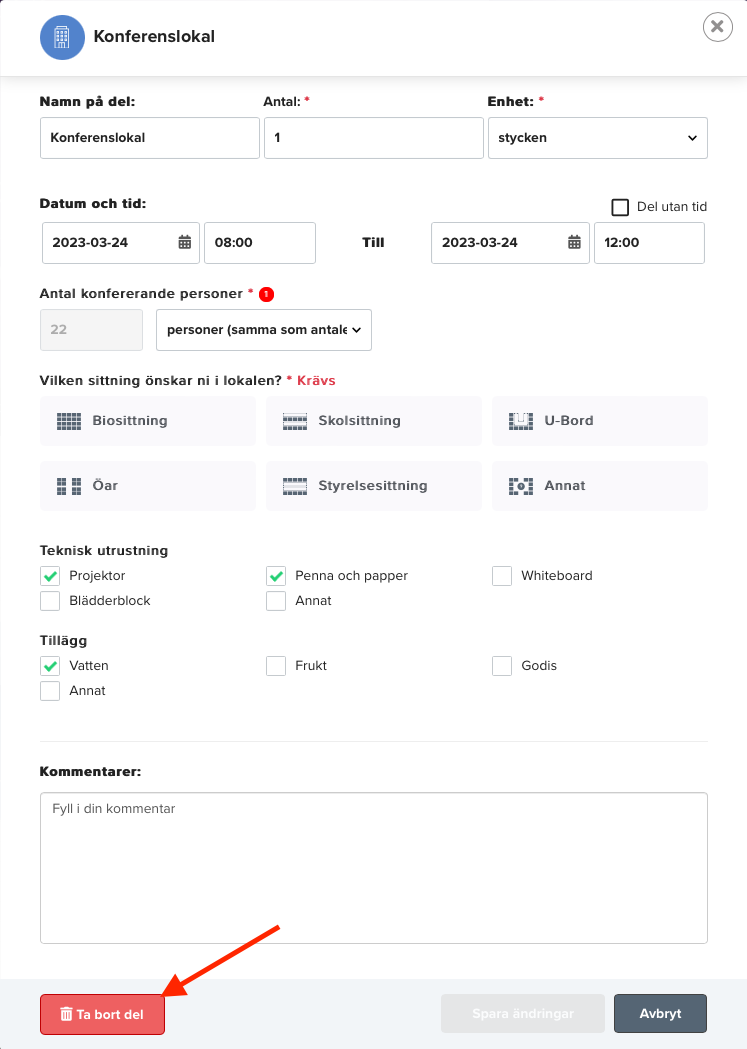The image size is (747, 1049).
Task: Enable the Whiteboard checkbox
Action: tap(502, 576)
